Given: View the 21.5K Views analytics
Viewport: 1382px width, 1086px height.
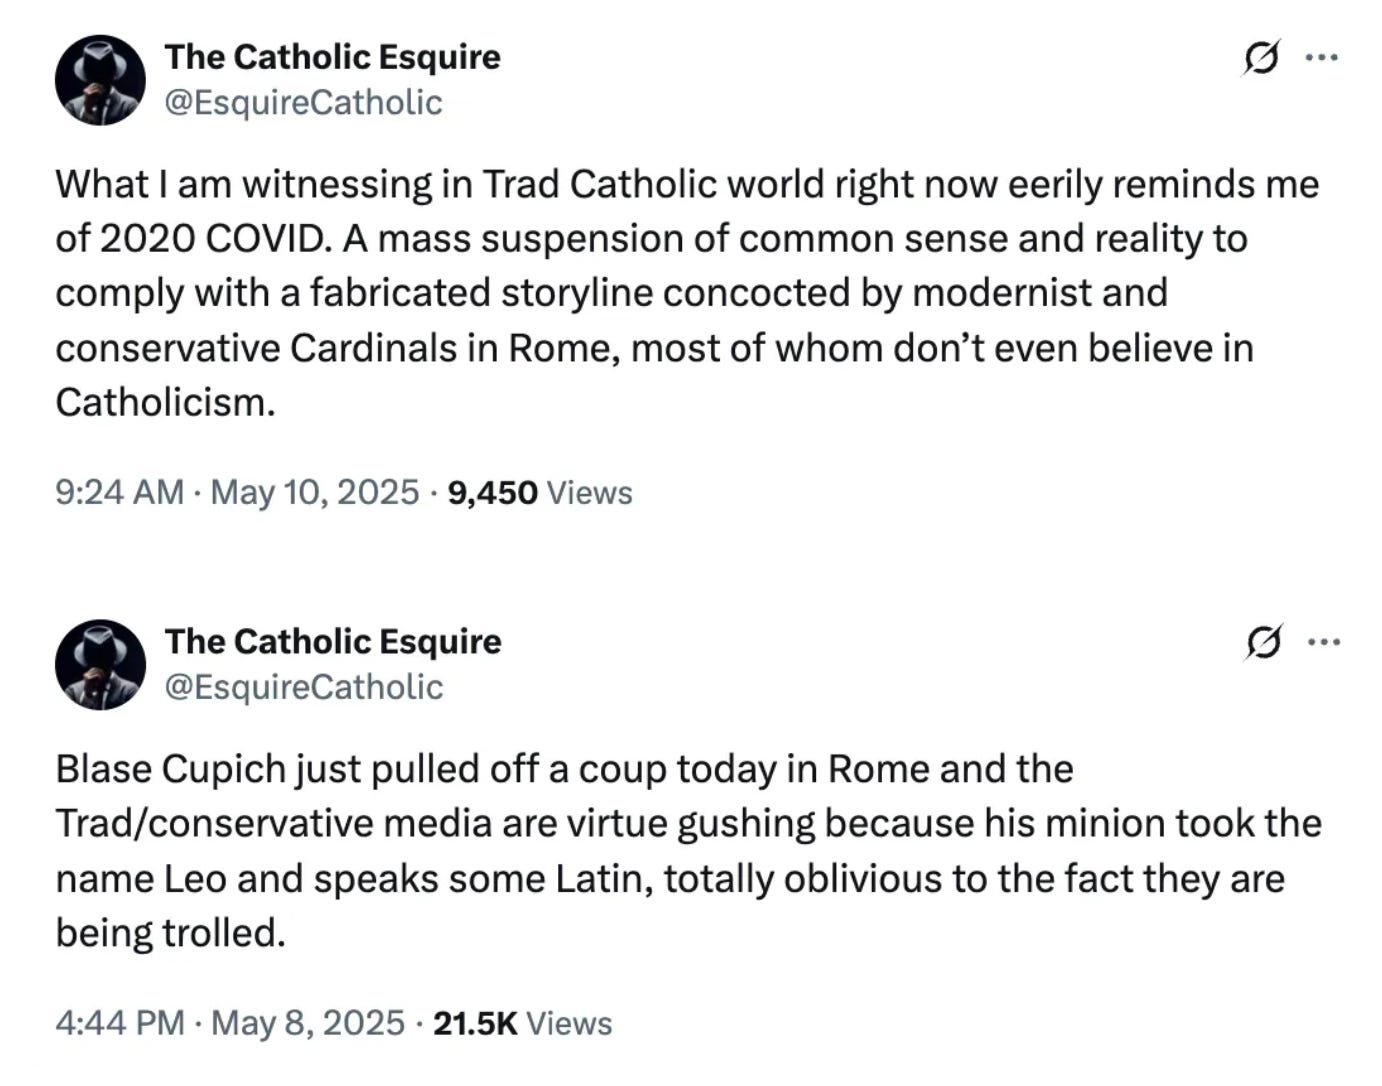Looking at the screenshot, I should [522, 1023].
